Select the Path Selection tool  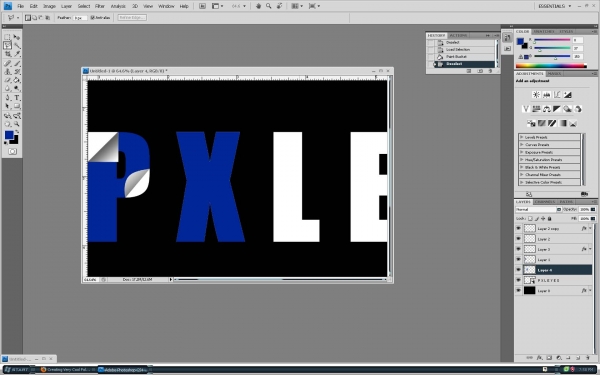click(7, 106)
